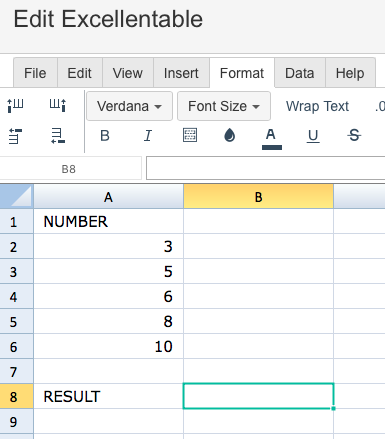The width and height of the screenshot is (385, 439).
Task: Click the insert column left icon
Action: (15, 105)
